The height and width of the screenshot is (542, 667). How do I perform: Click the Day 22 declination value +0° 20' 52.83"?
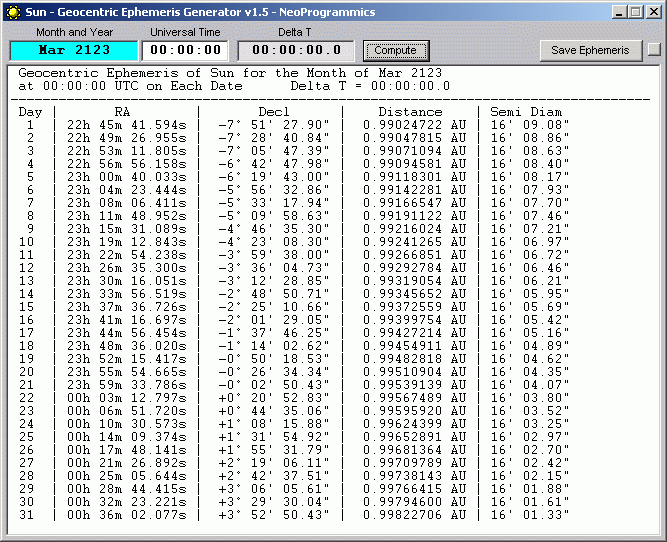[x=273, y=397]
